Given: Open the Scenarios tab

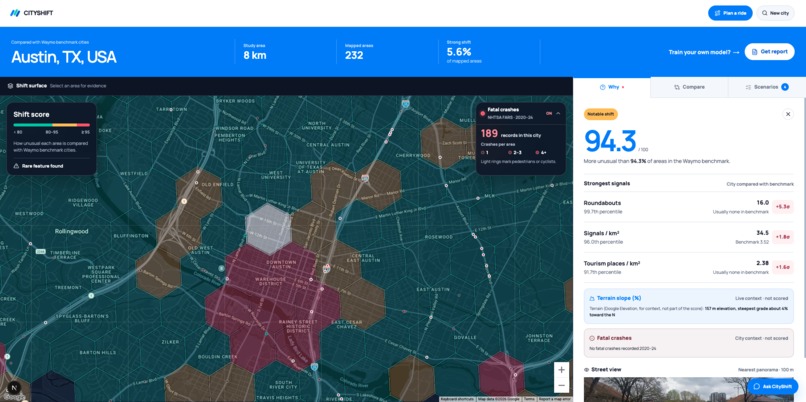Looking at the screenshot, I should [x=767, y=87].
